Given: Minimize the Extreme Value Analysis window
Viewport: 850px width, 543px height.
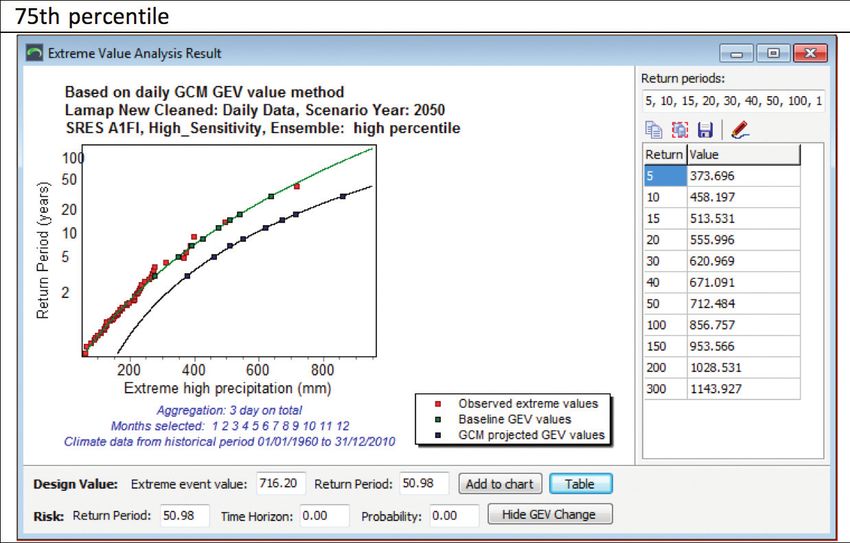Looking at the screenshot, I should point(737,53).
